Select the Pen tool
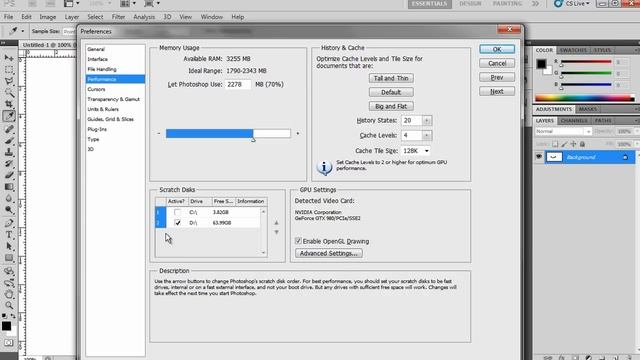Viewport: 640px width, 360px height. [x=9, y=223]
